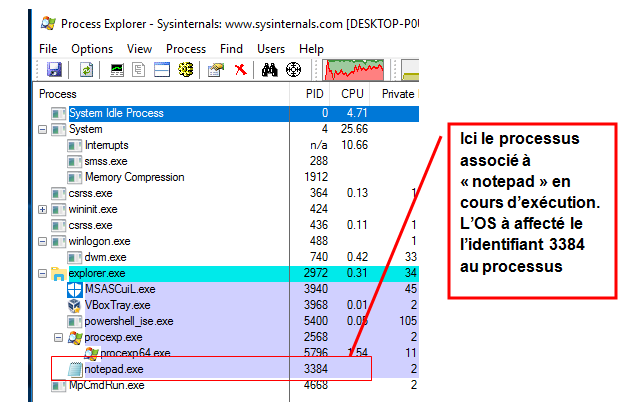The height and width of the screenshot is (402, 627).
Task: Sort by the PID column header
Action: [x=316, y=93]
